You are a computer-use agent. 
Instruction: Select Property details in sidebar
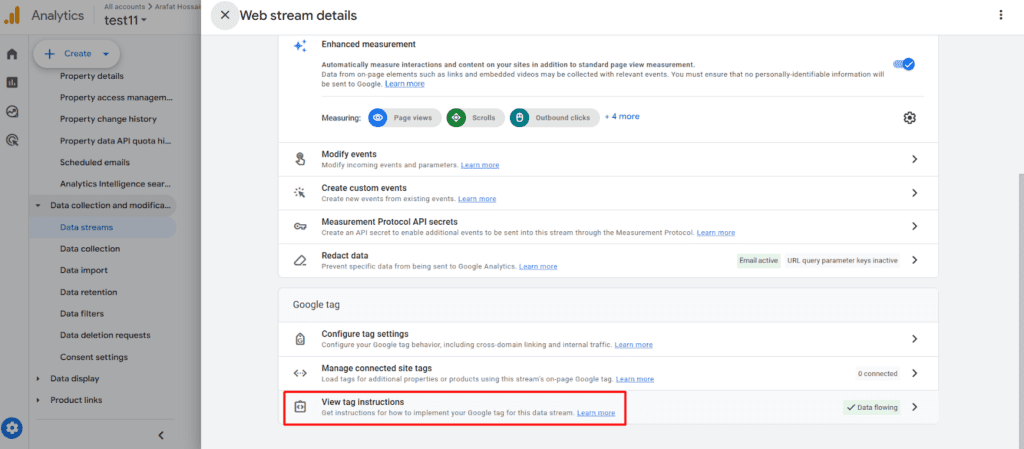click(x=91, y=76)
